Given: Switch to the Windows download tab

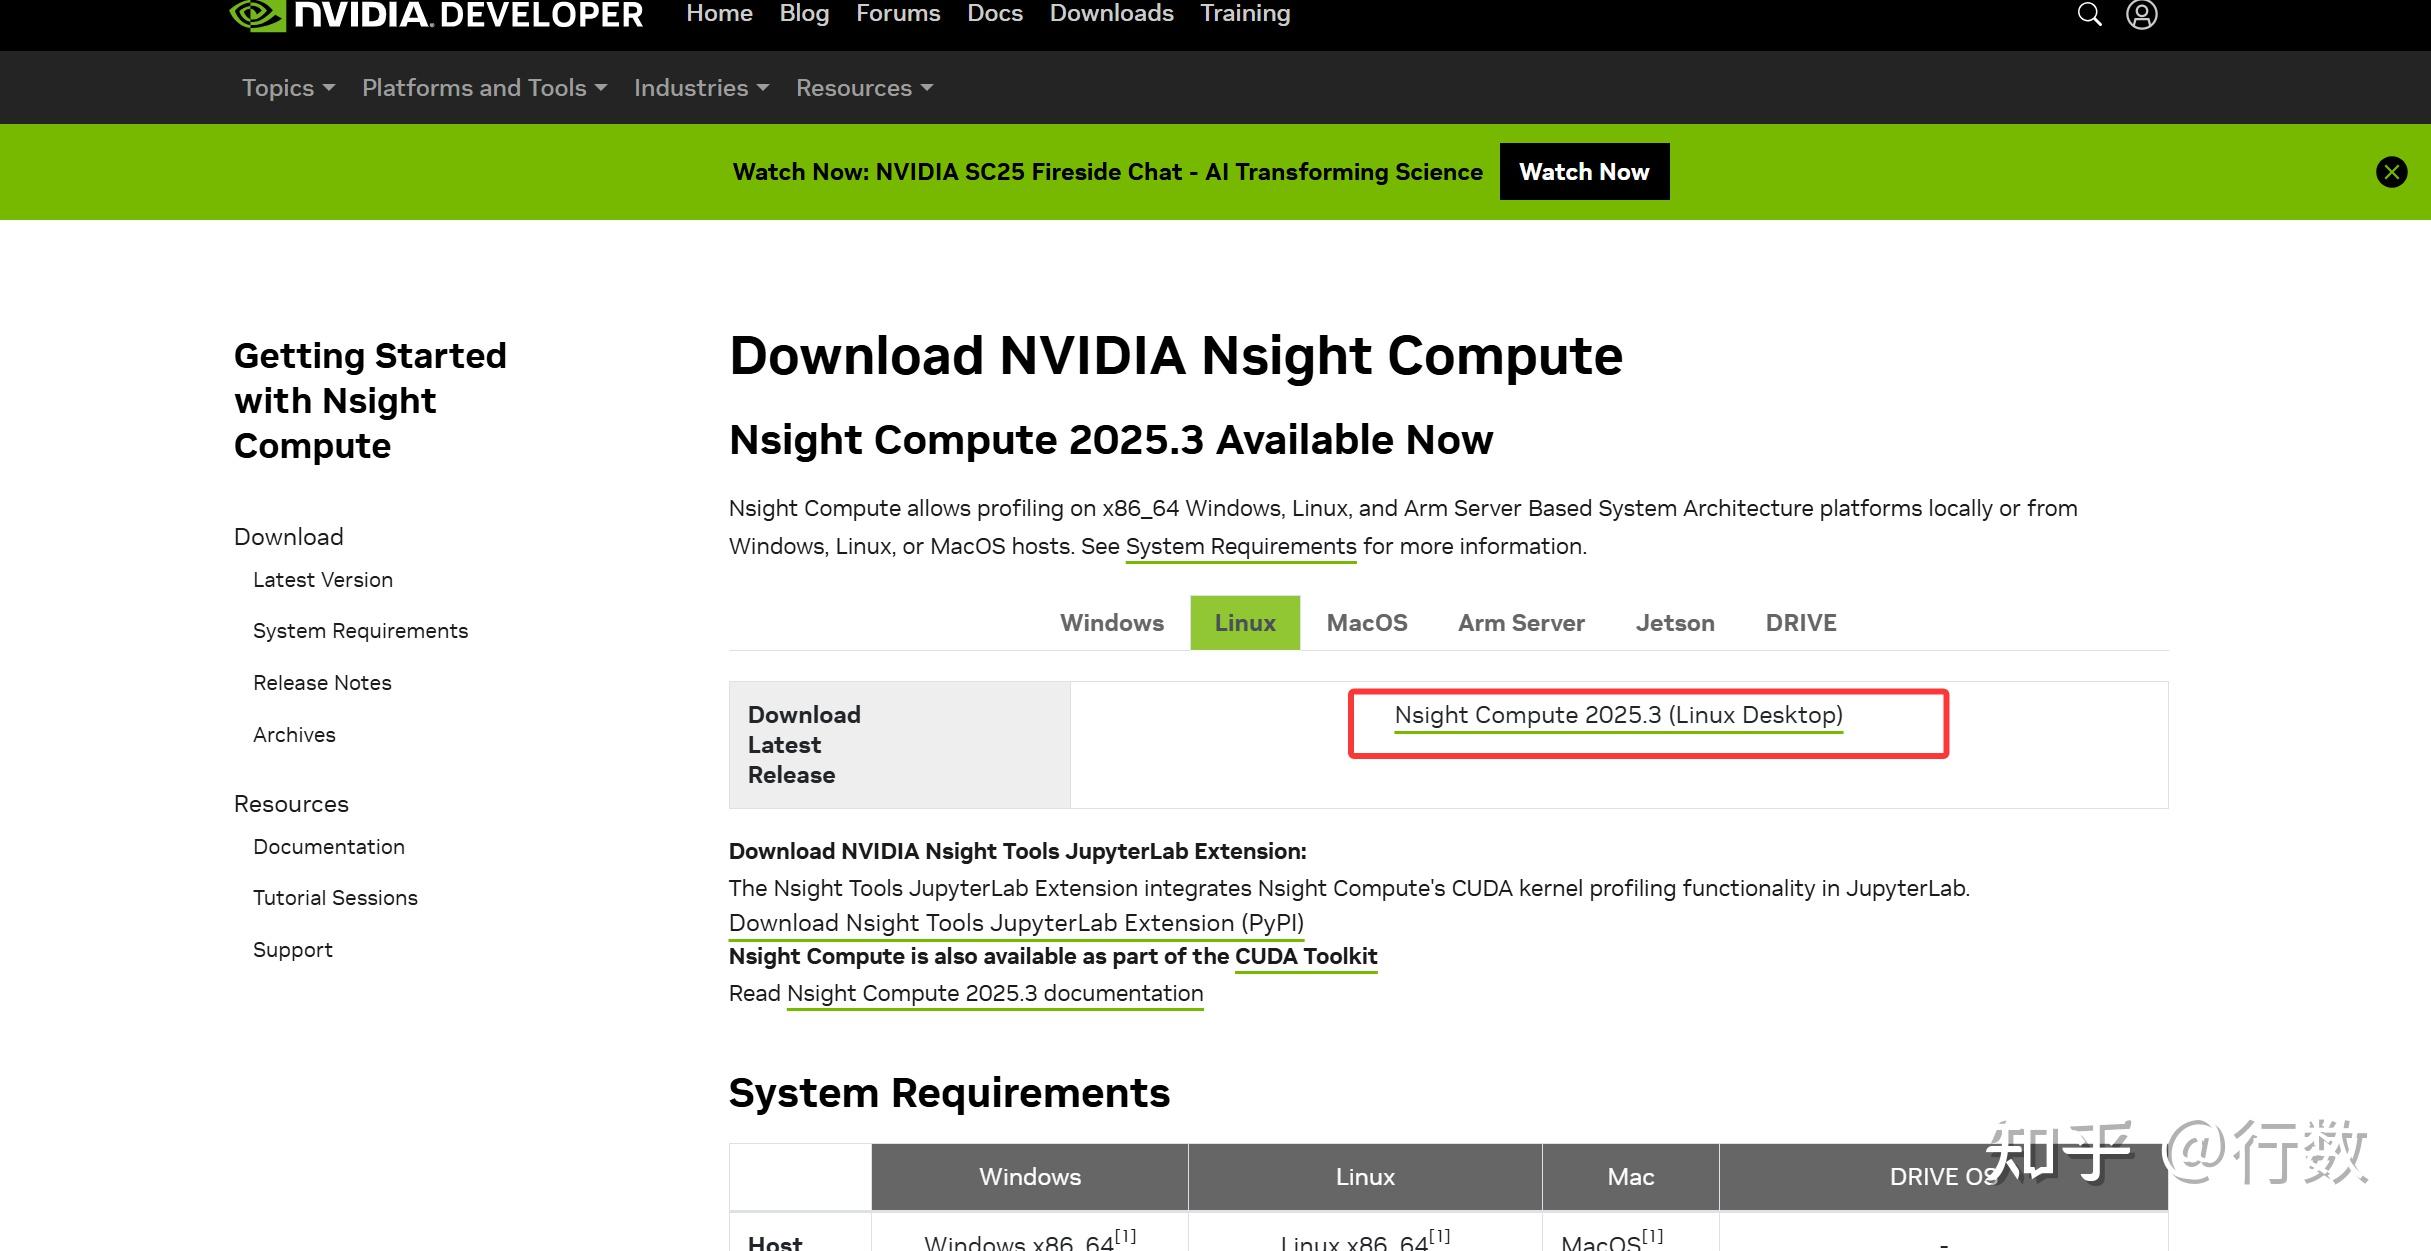Looking at the screenshot, I should pos(1111,622).
